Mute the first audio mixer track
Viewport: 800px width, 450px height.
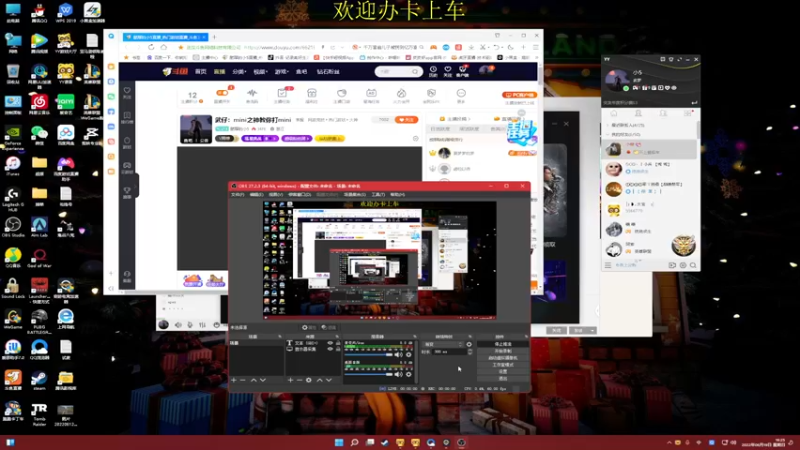398,355
